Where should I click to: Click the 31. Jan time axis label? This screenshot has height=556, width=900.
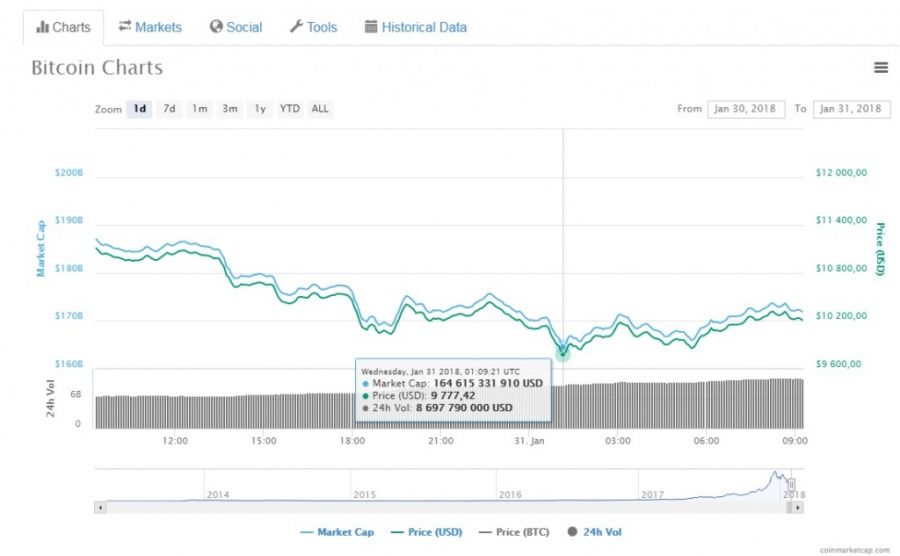[529, 441]
